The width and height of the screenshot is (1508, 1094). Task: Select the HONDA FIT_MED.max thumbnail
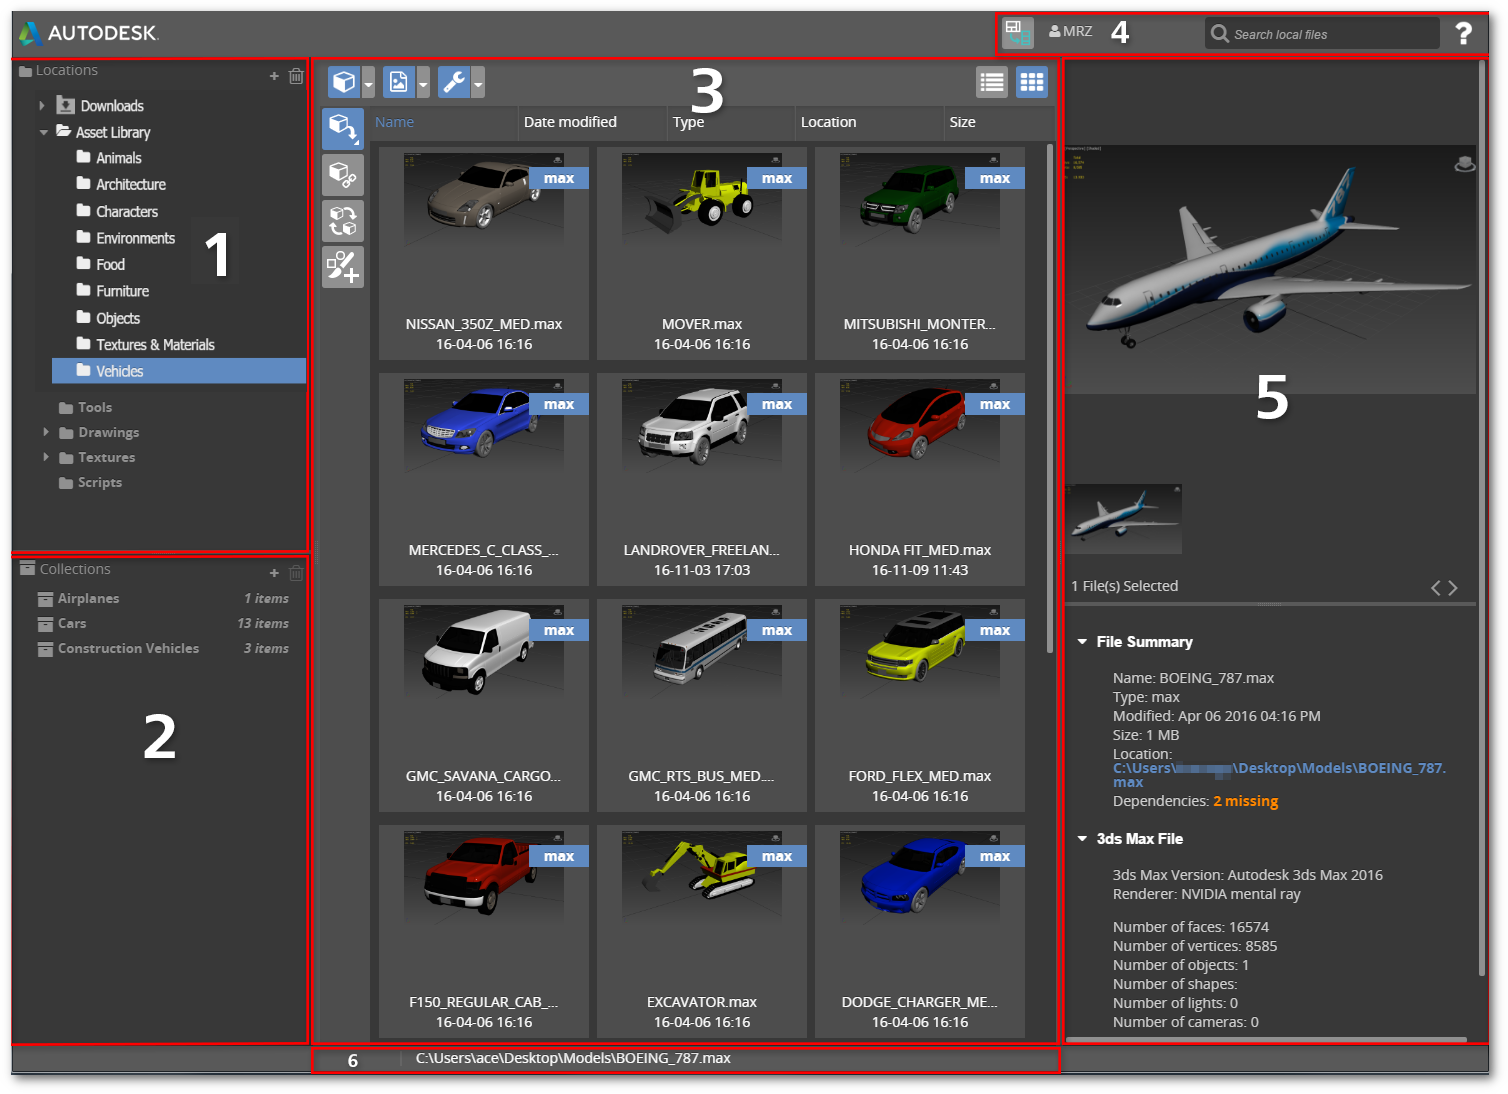(920, 479)
